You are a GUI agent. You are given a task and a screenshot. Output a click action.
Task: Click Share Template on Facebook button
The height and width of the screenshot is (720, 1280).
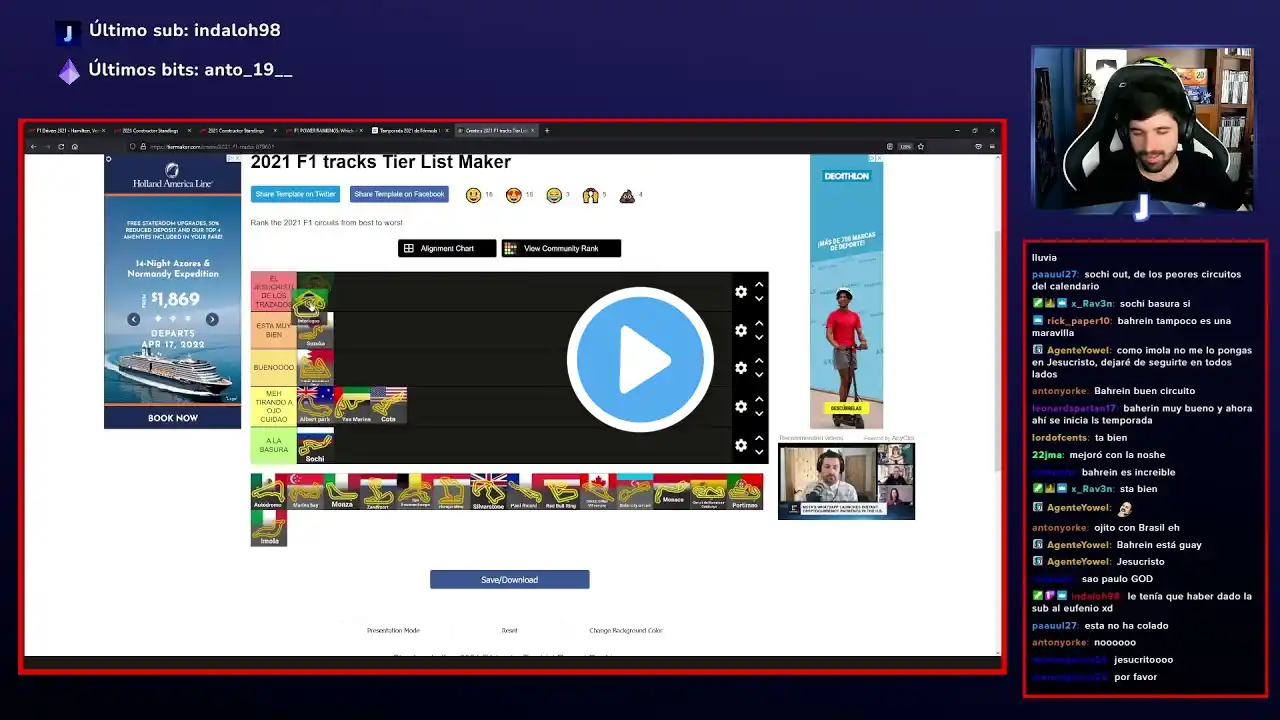[399, 194]
